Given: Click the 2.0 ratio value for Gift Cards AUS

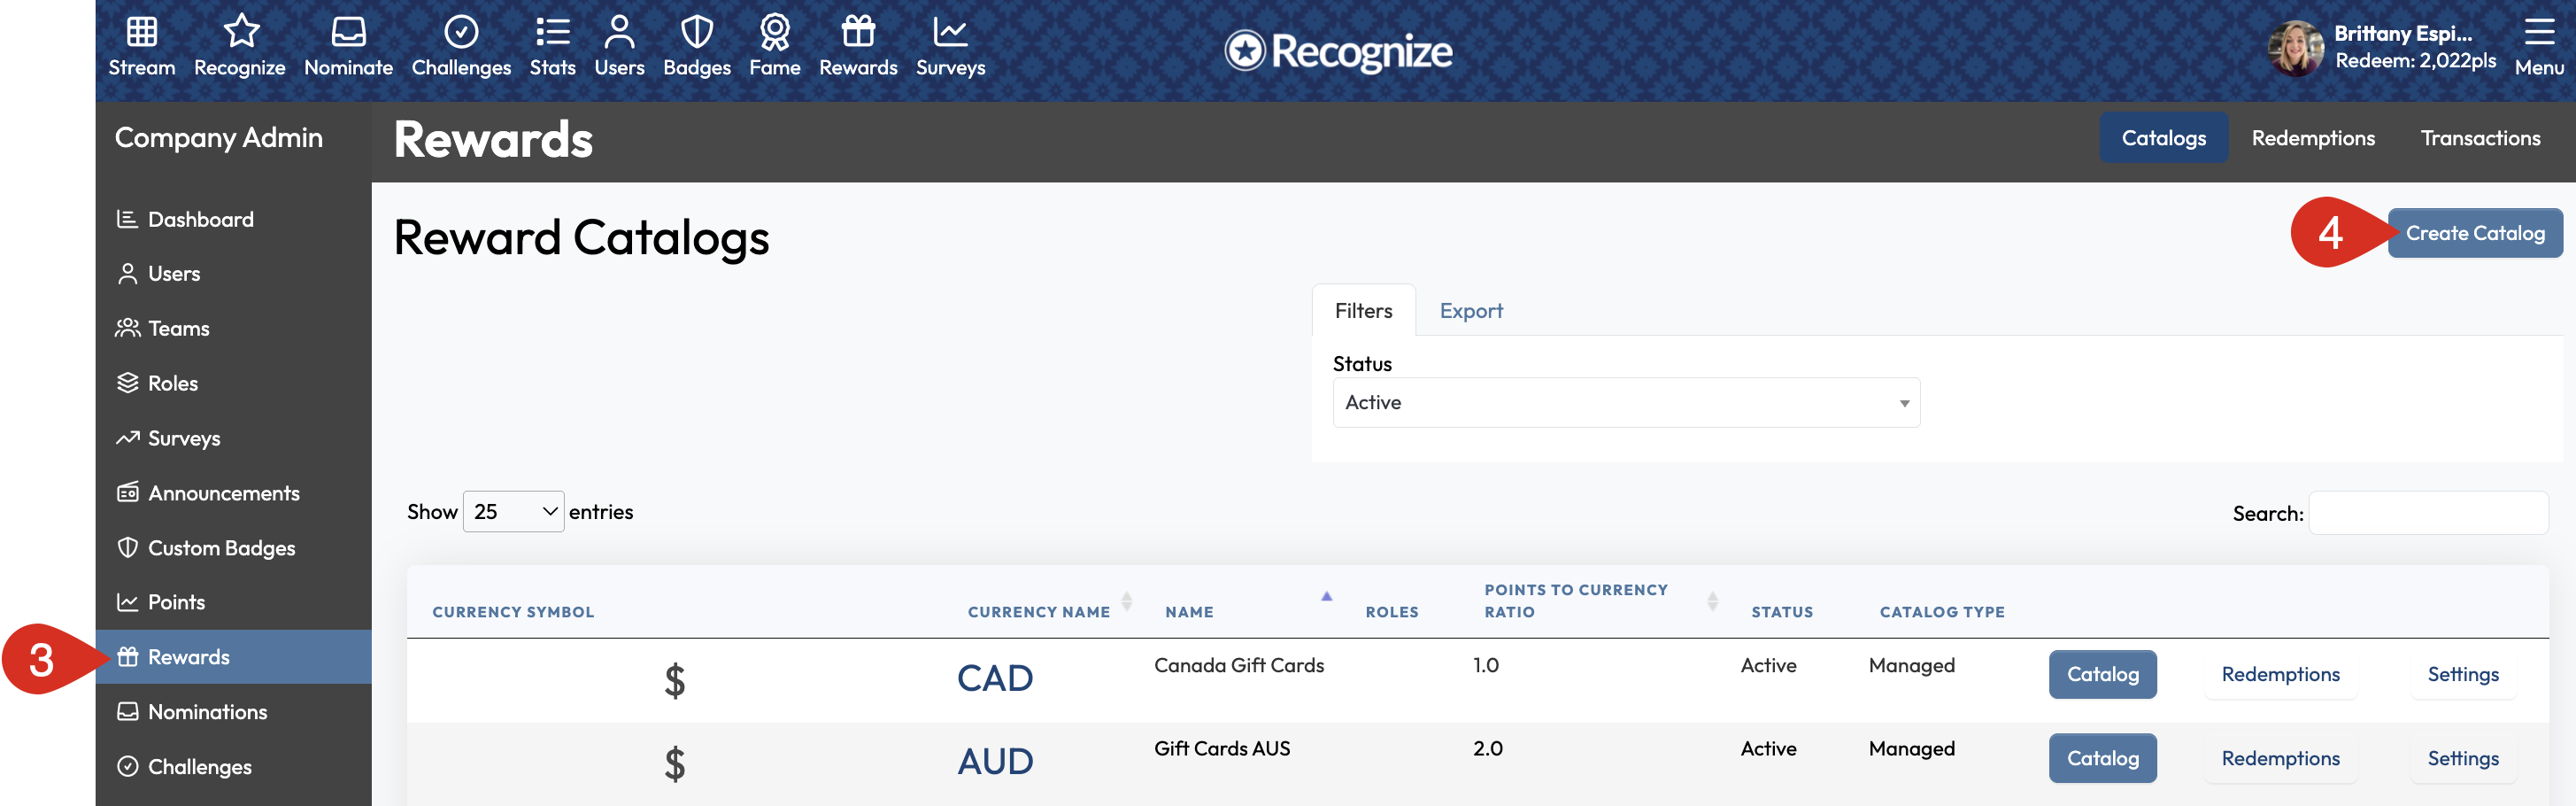Looking at the screenshot, I should click(x=1488, y=749).
